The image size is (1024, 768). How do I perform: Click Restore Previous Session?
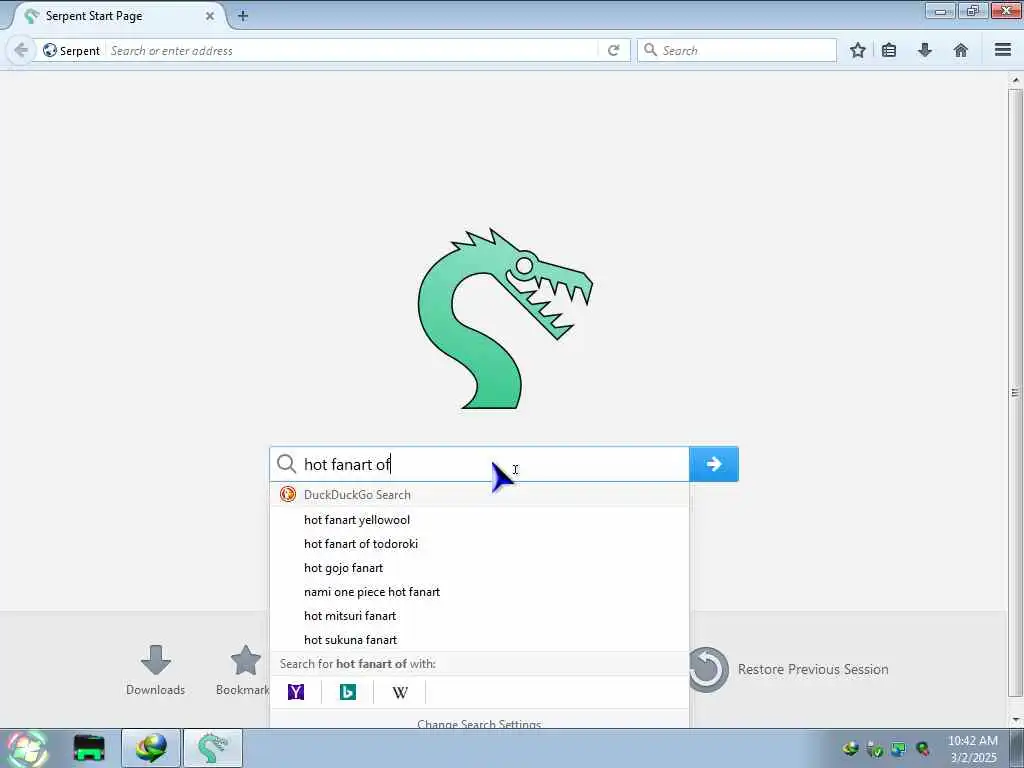tap(789, 669)
